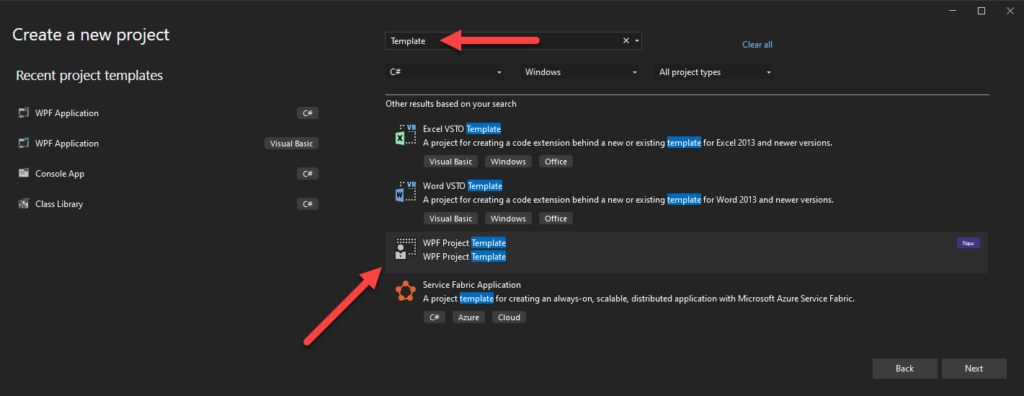Choose the WPF Project Template icon
The height and width of the screenshot is (396, 1024).
click(x=406, y=249)
